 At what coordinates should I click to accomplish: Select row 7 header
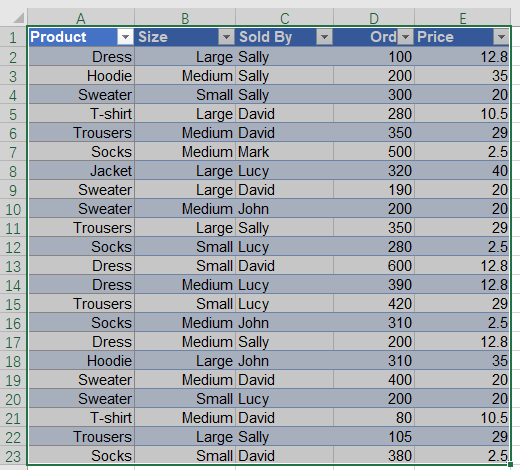coord(13,152)
